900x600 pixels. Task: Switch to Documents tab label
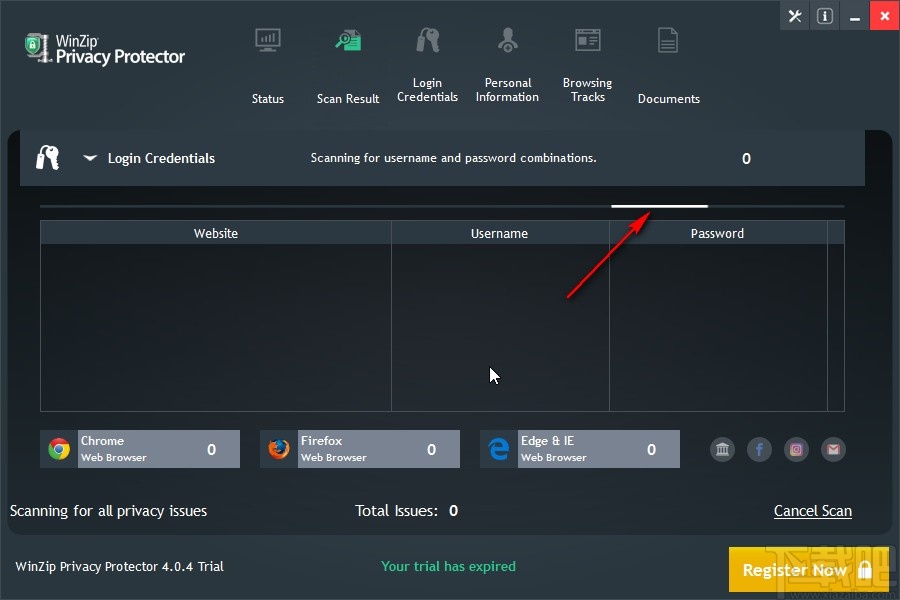[x=669, y=99]
